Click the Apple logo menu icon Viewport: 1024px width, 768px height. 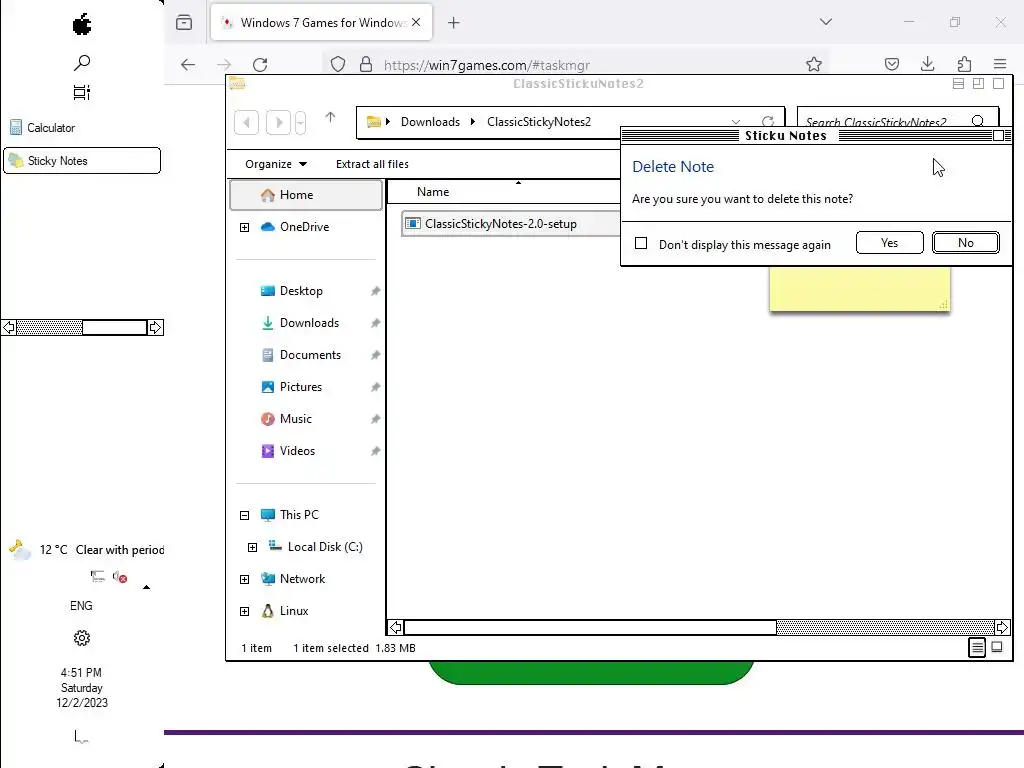(x=82, y=25)
